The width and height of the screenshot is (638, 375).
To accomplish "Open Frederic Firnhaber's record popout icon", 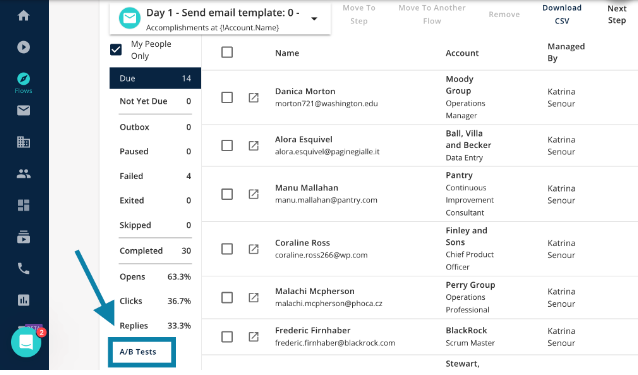I will click(253, 337).
